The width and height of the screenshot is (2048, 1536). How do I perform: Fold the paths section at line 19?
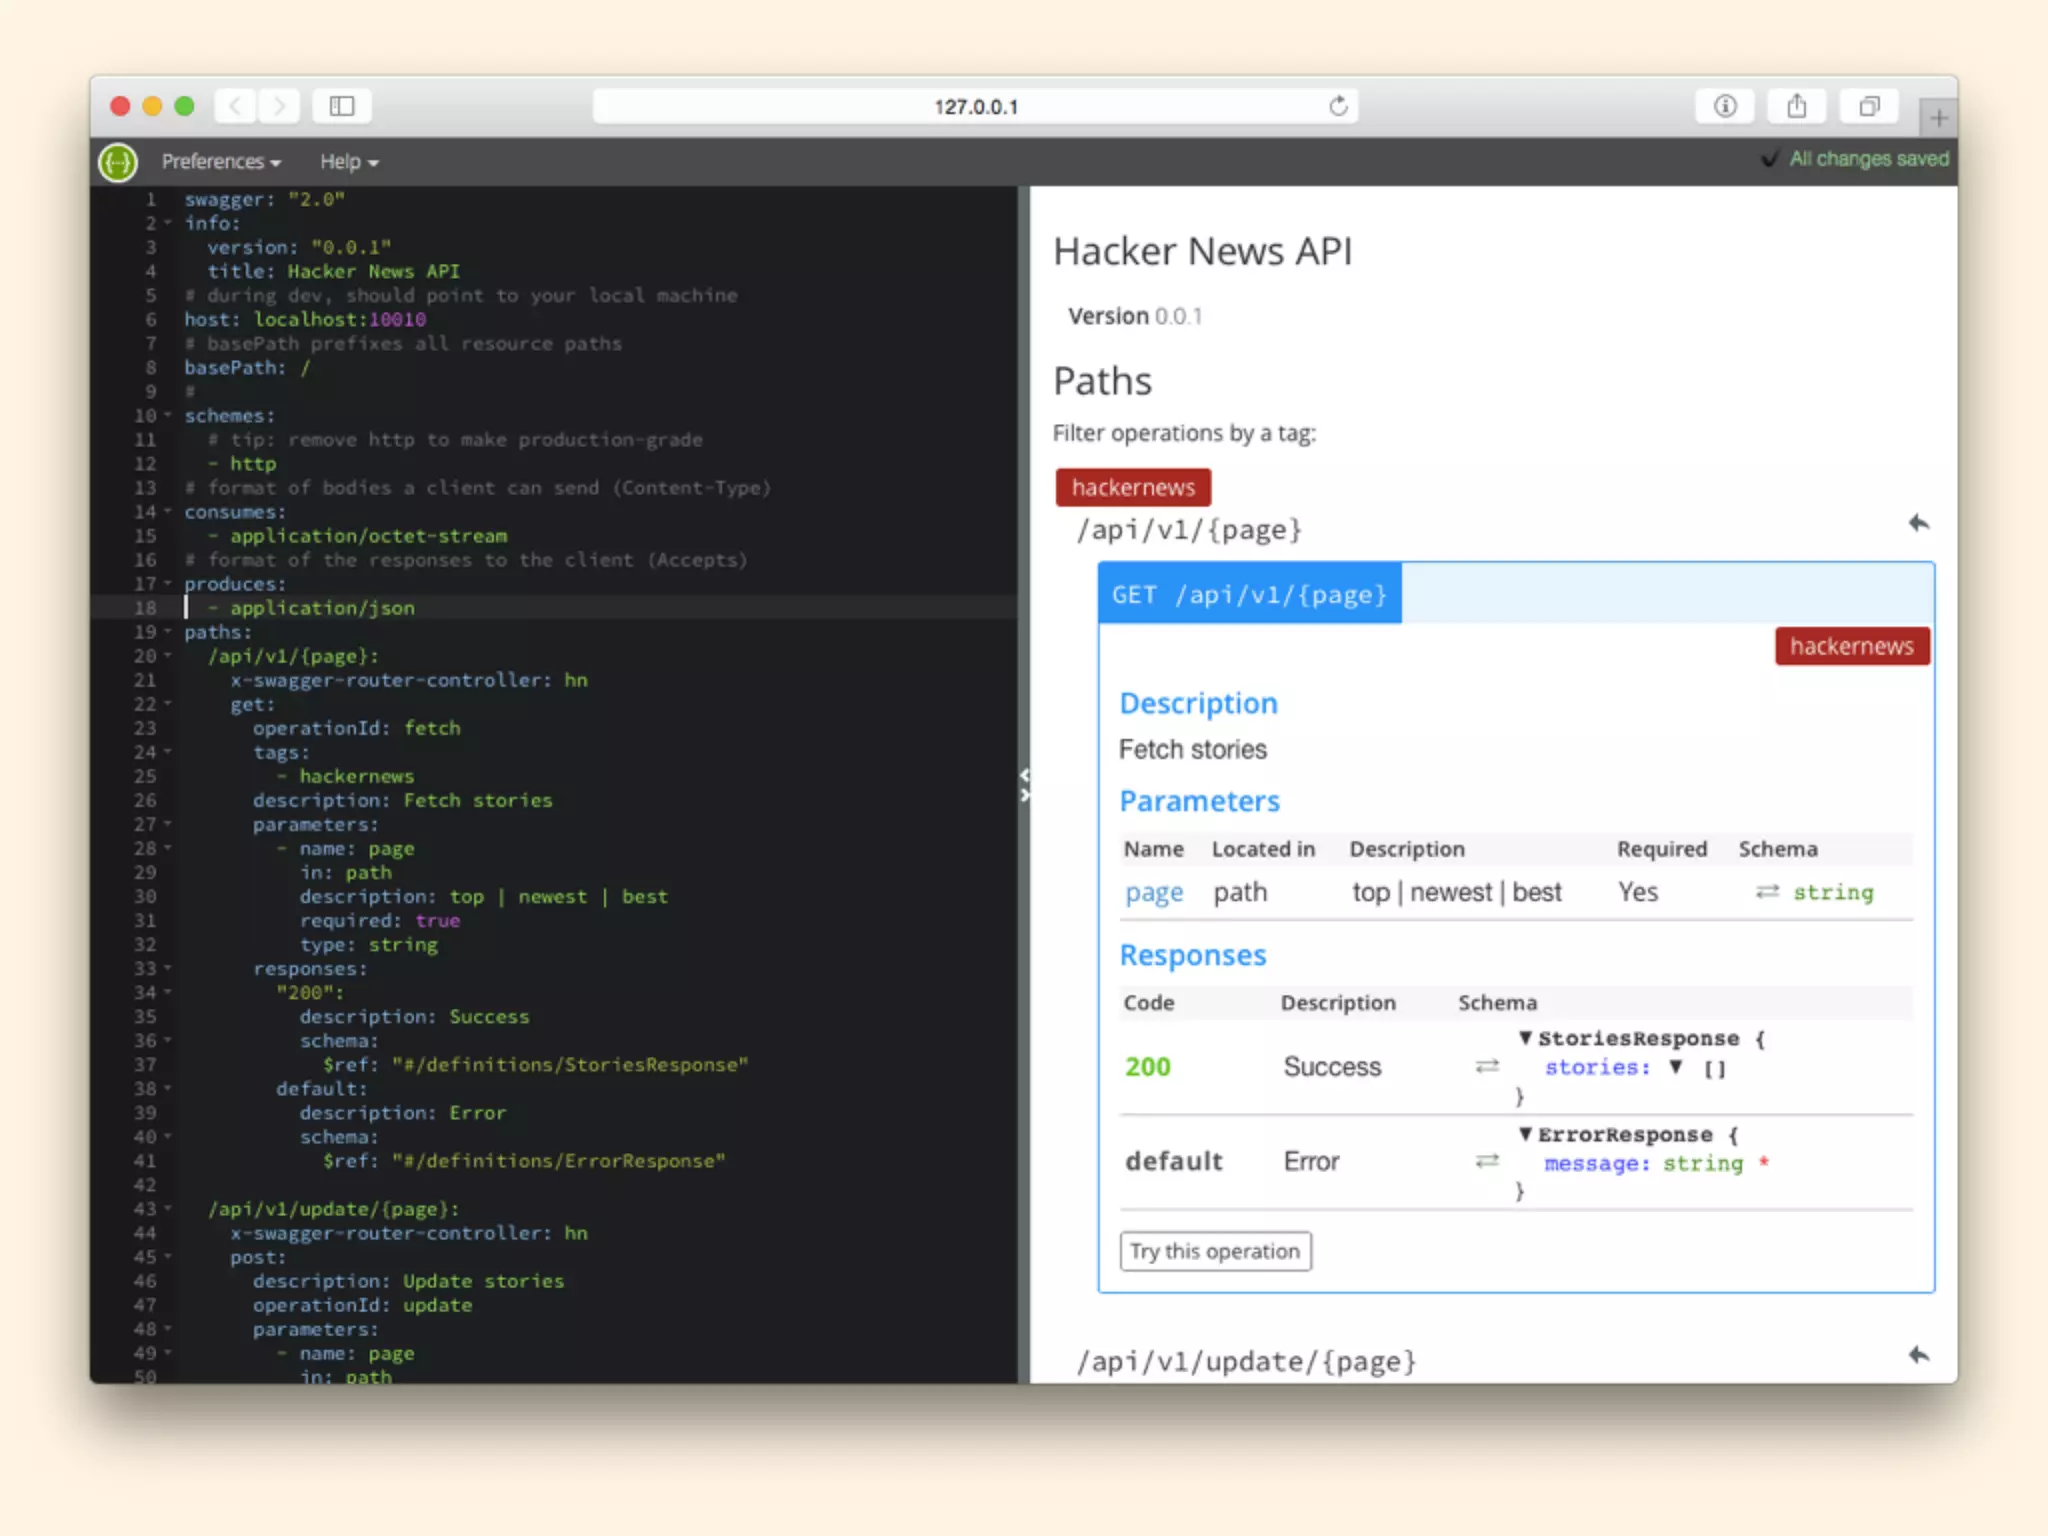[168, 632]
